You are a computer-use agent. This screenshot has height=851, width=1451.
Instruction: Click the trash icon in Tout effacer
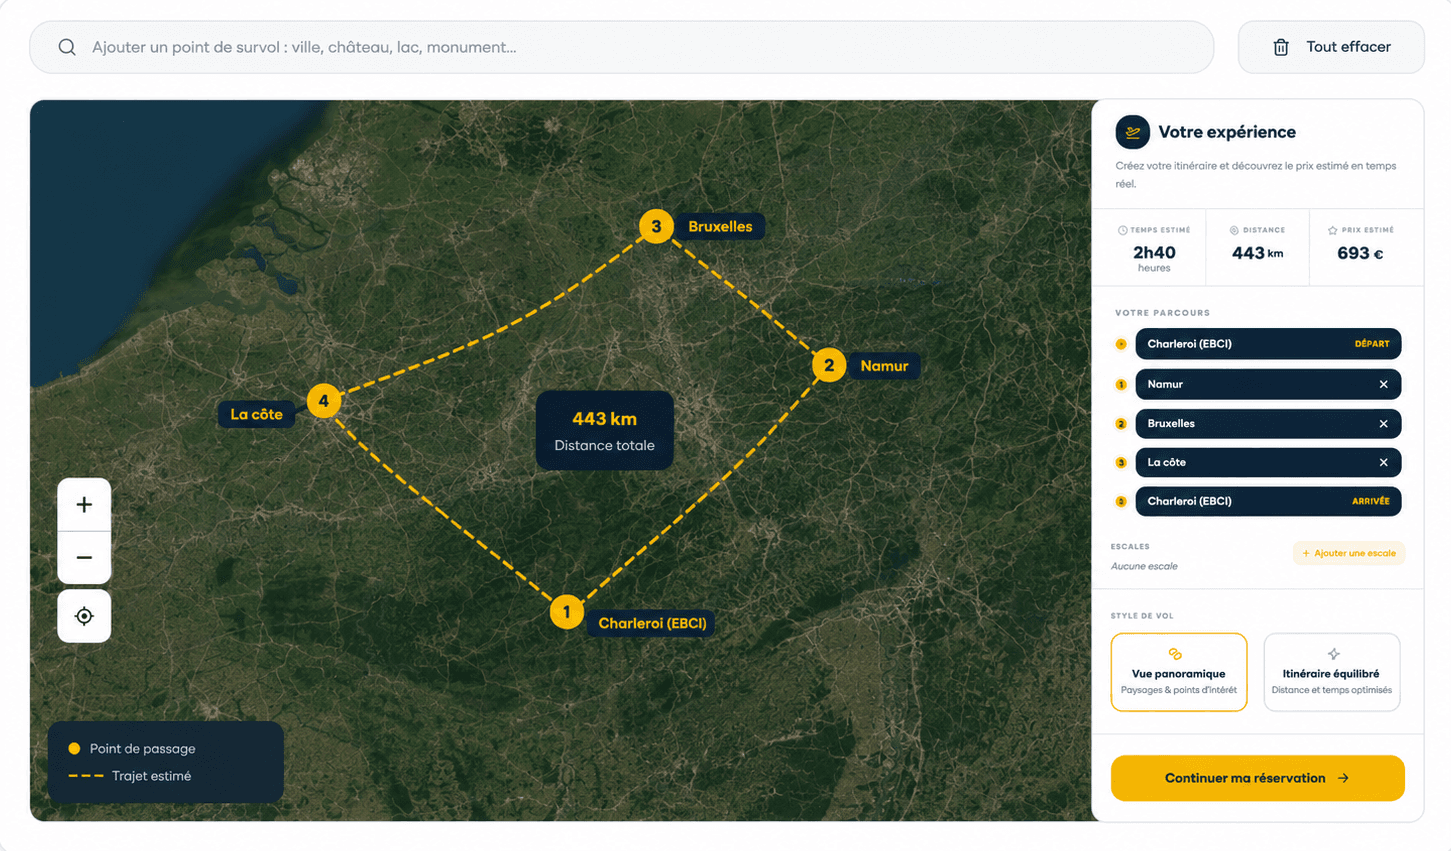[1281, 47]
